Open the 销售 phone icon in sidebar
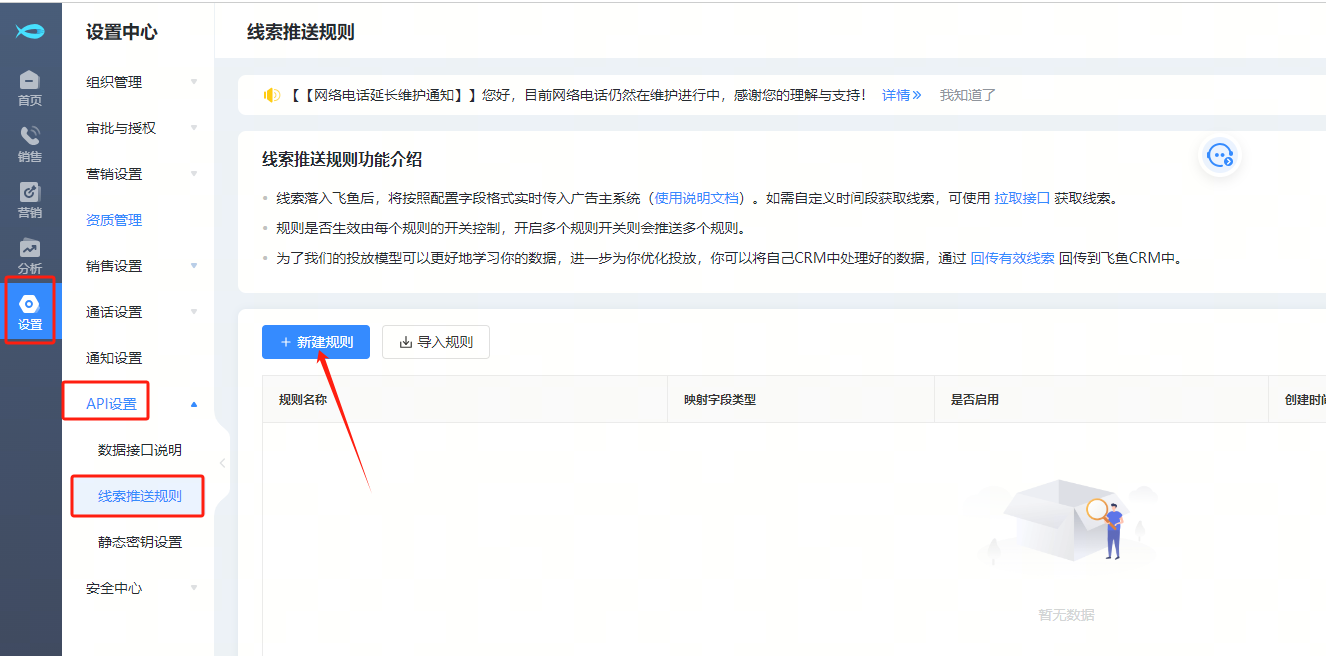The height and width of the screenshot is (656, 1326). point(30,143)
